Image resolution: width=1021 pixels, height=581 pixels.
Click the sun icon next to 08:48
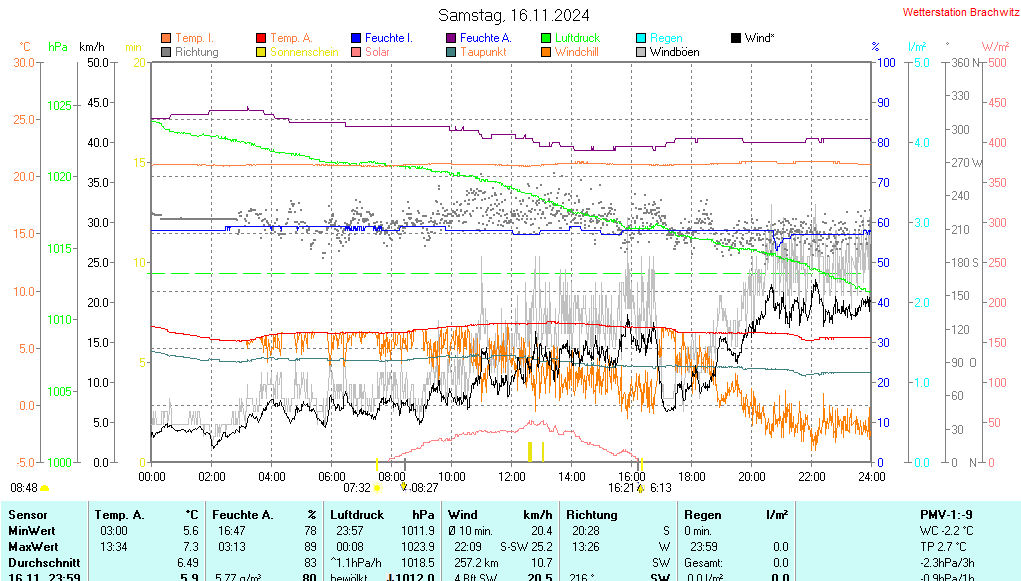pyautogui.click(x=45, y=488)
